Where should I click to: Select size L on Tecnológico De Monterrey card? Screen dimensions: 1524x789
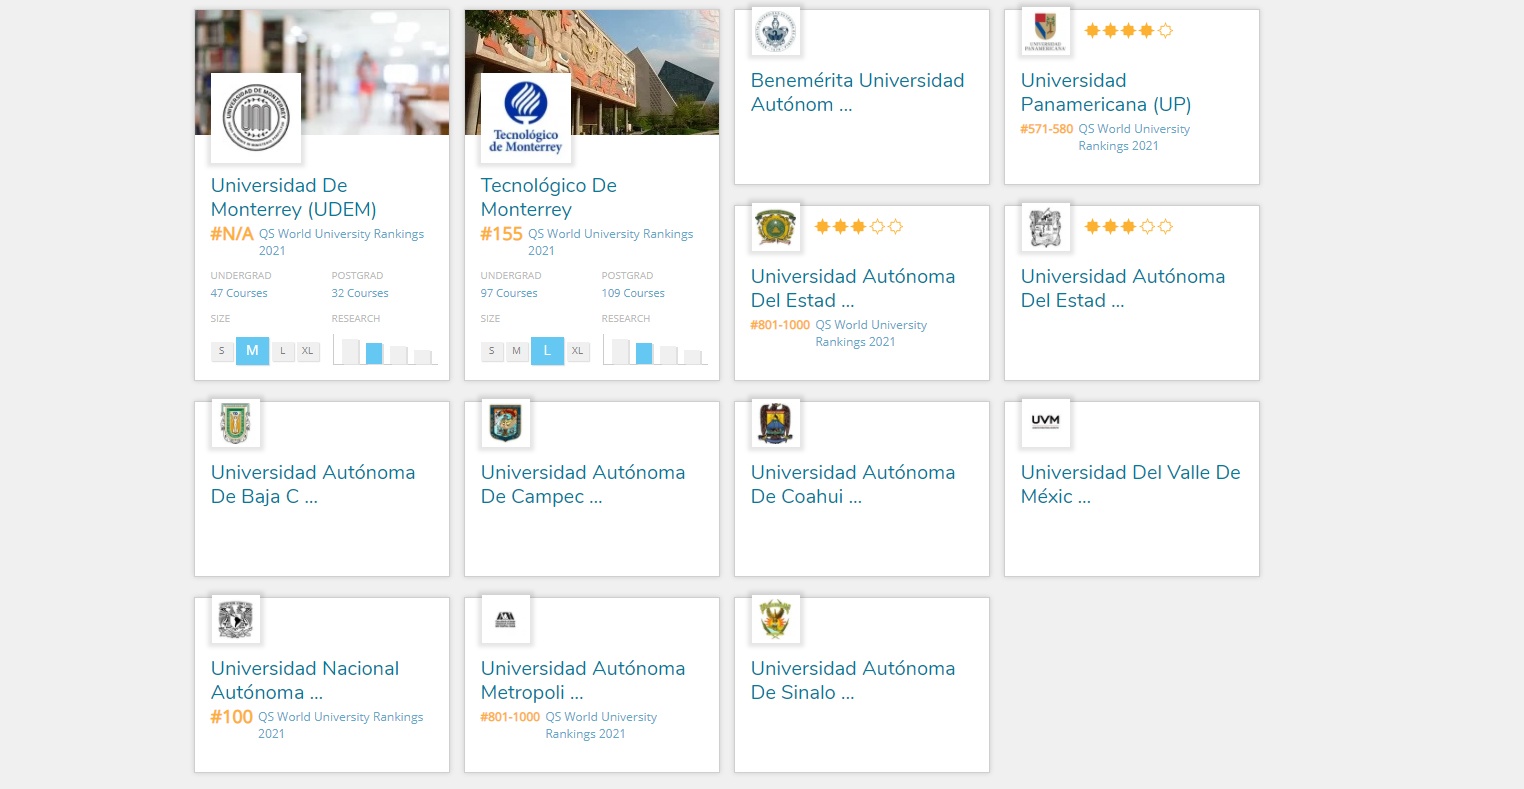point(547,351)
